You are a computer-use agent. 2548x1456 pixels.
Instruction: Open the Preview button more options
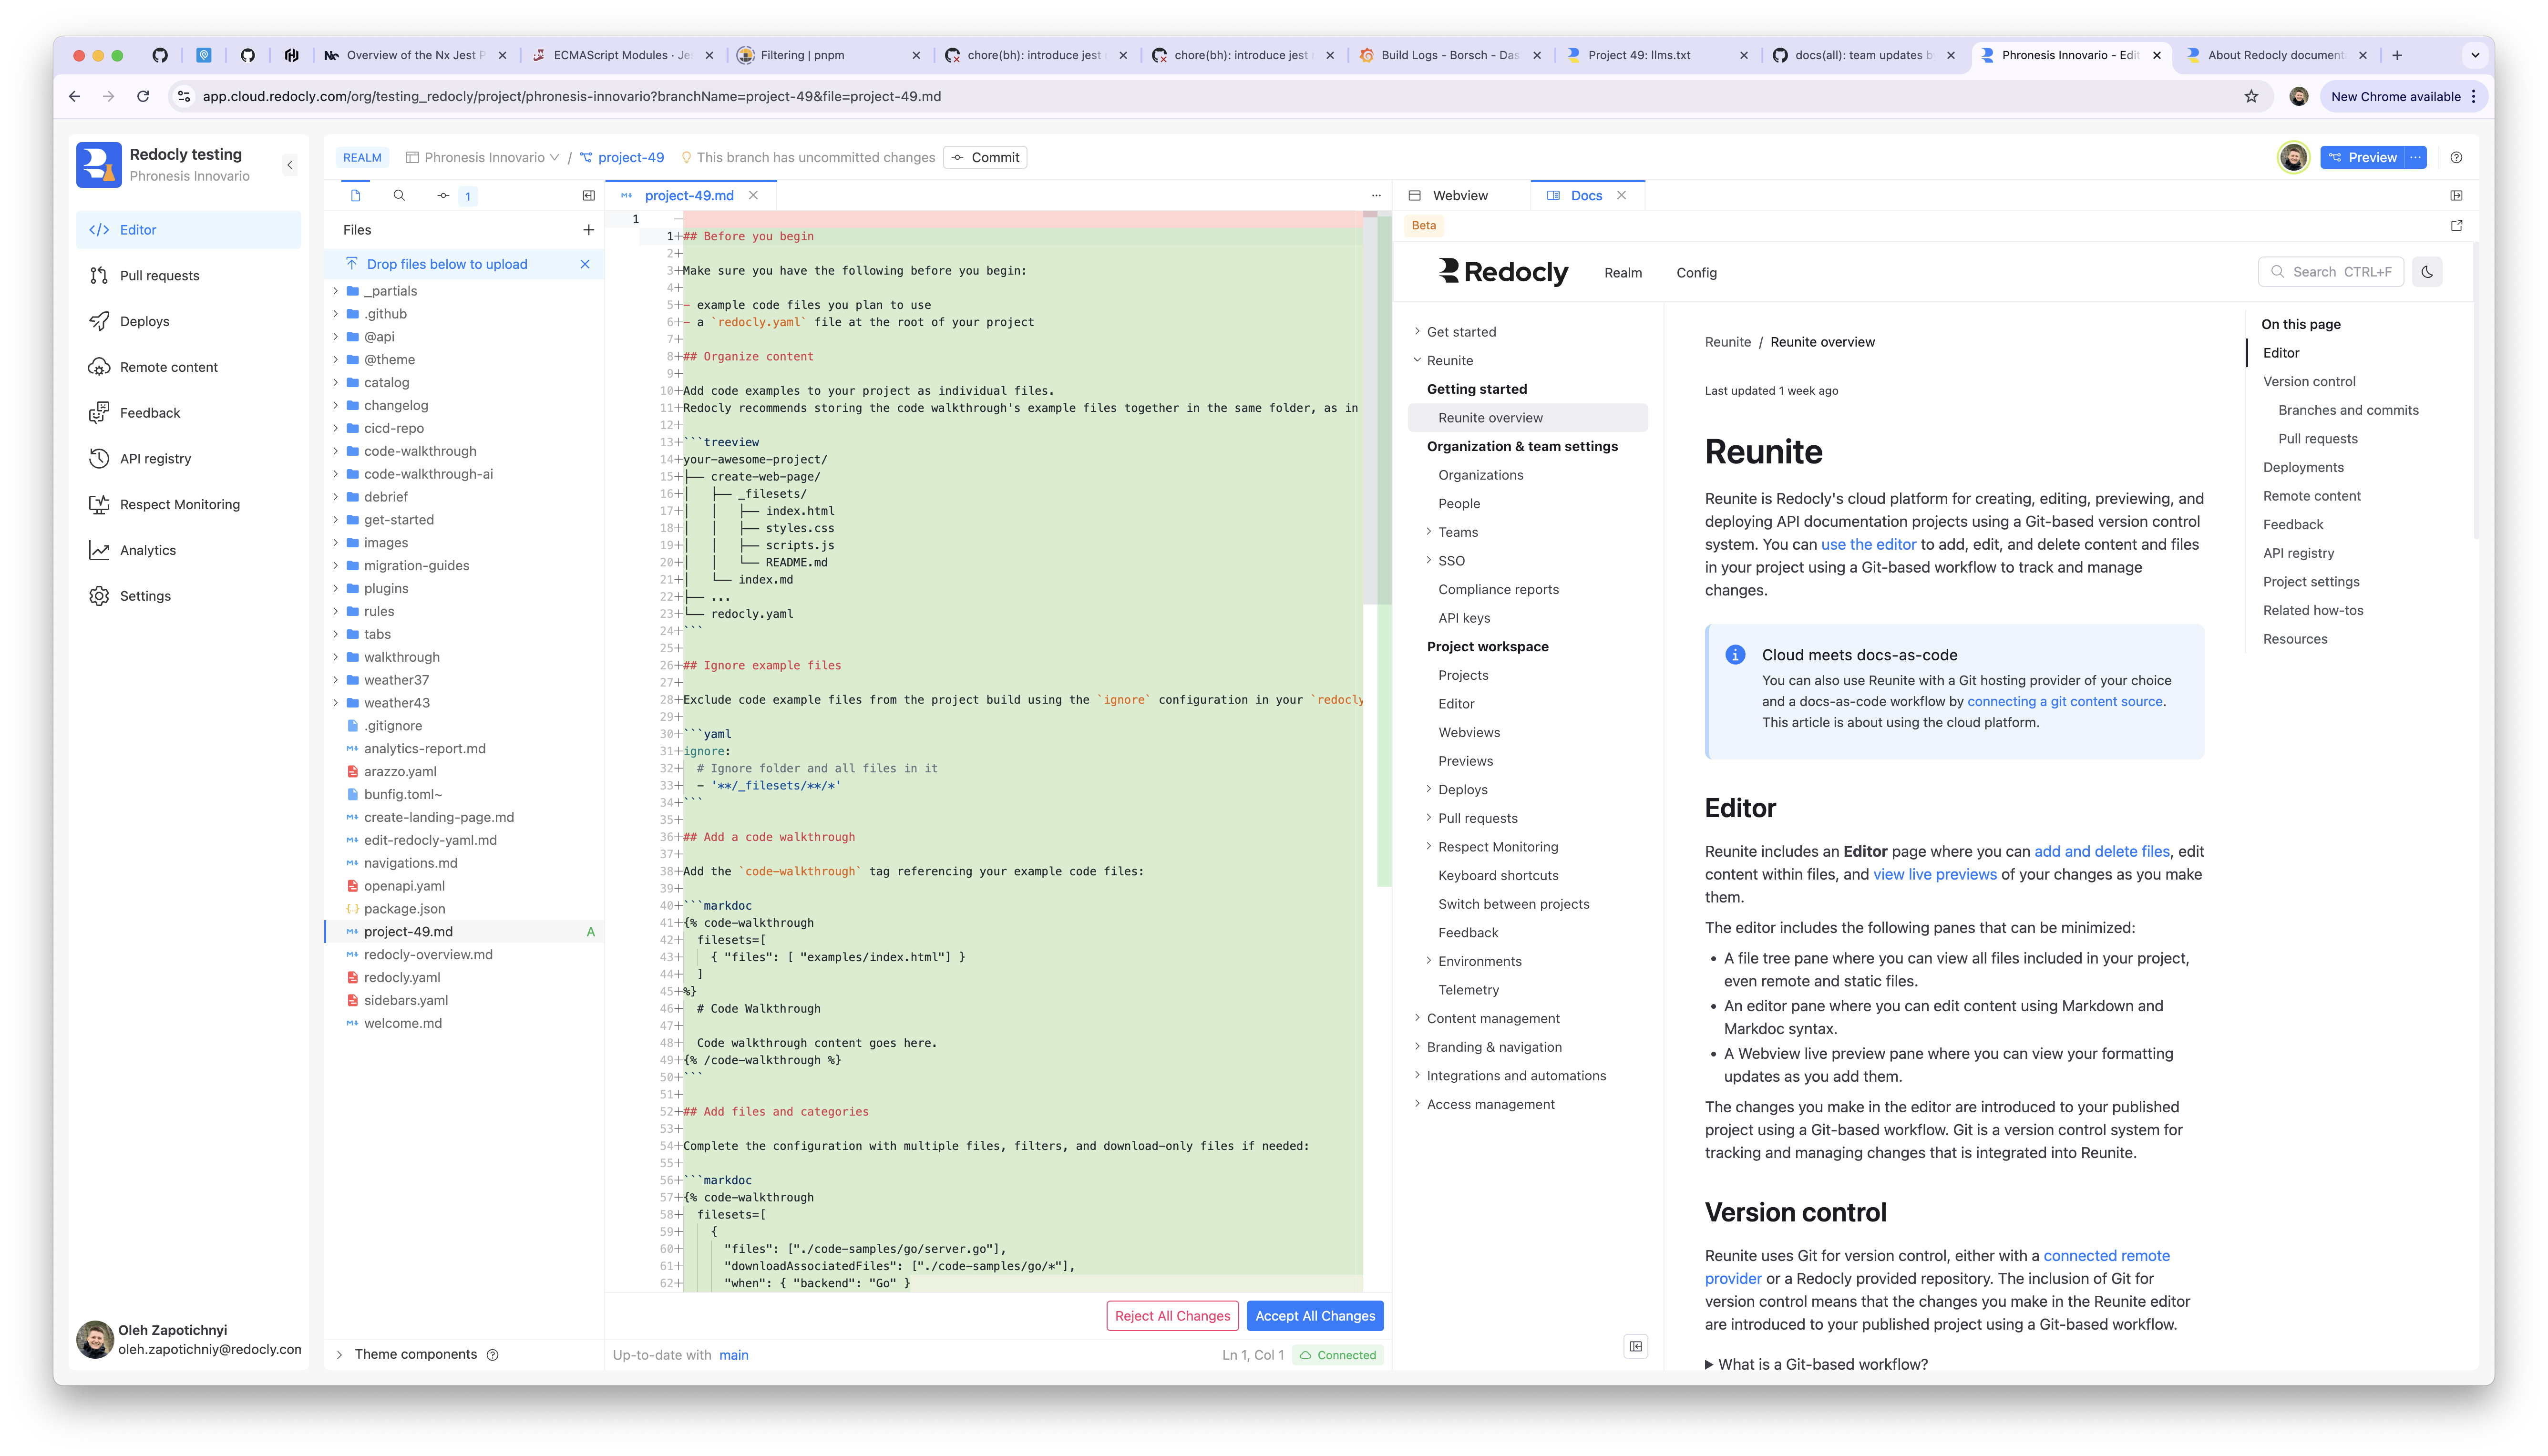2416,158
